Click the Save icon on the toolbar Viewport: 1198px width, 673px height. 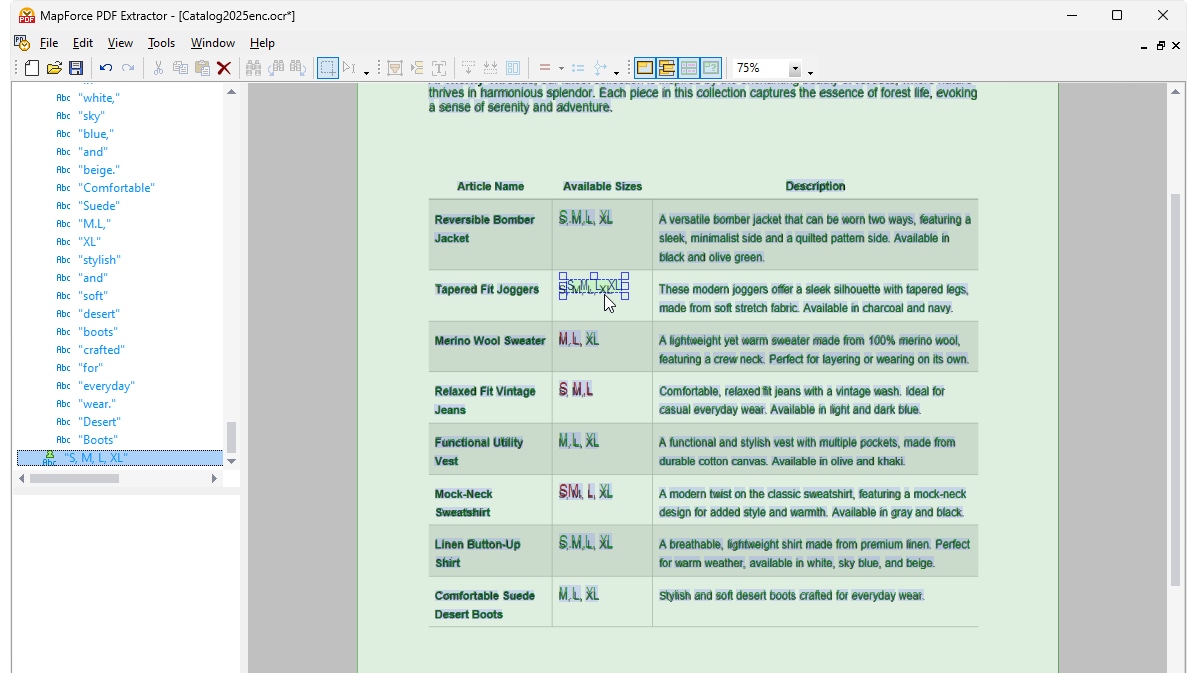(76, 68)
